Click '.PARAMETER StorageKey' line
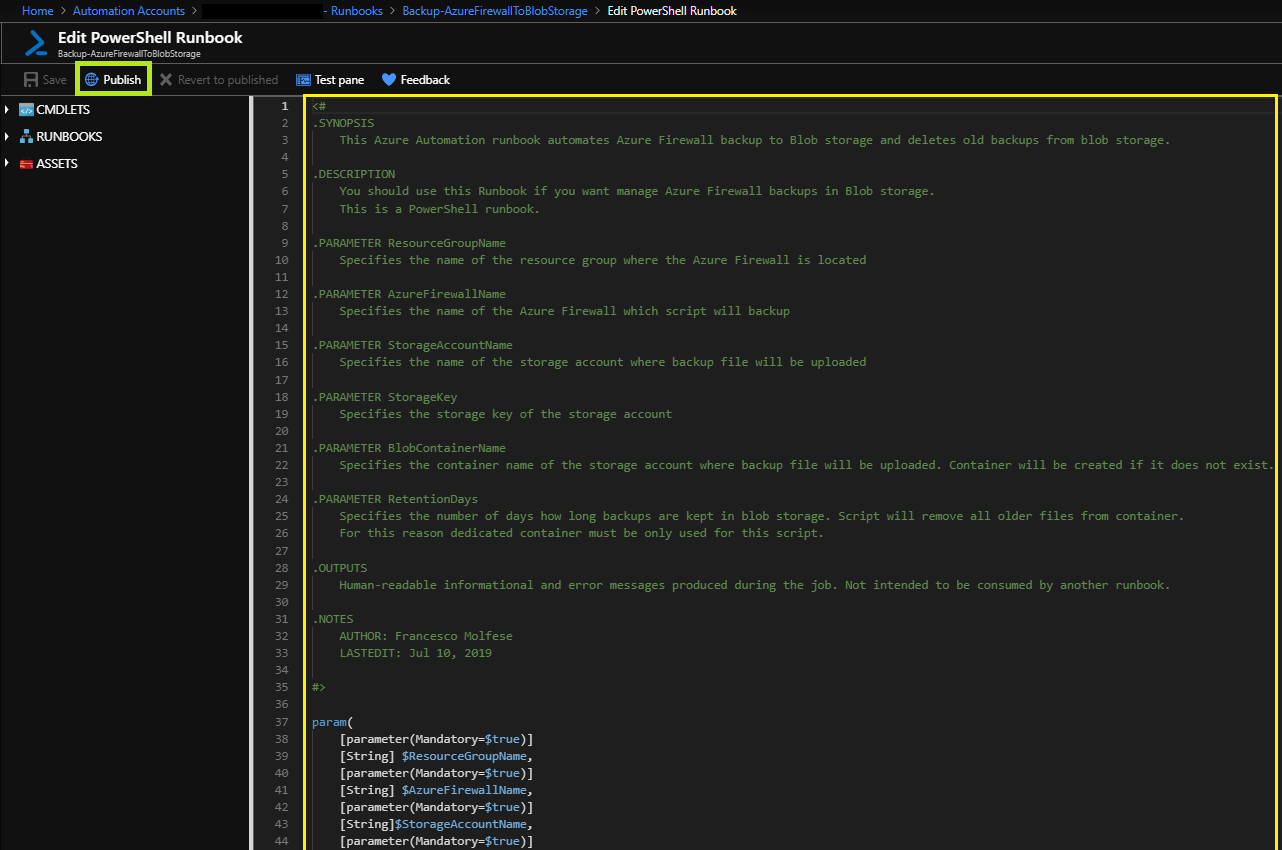 pos(385,397)
